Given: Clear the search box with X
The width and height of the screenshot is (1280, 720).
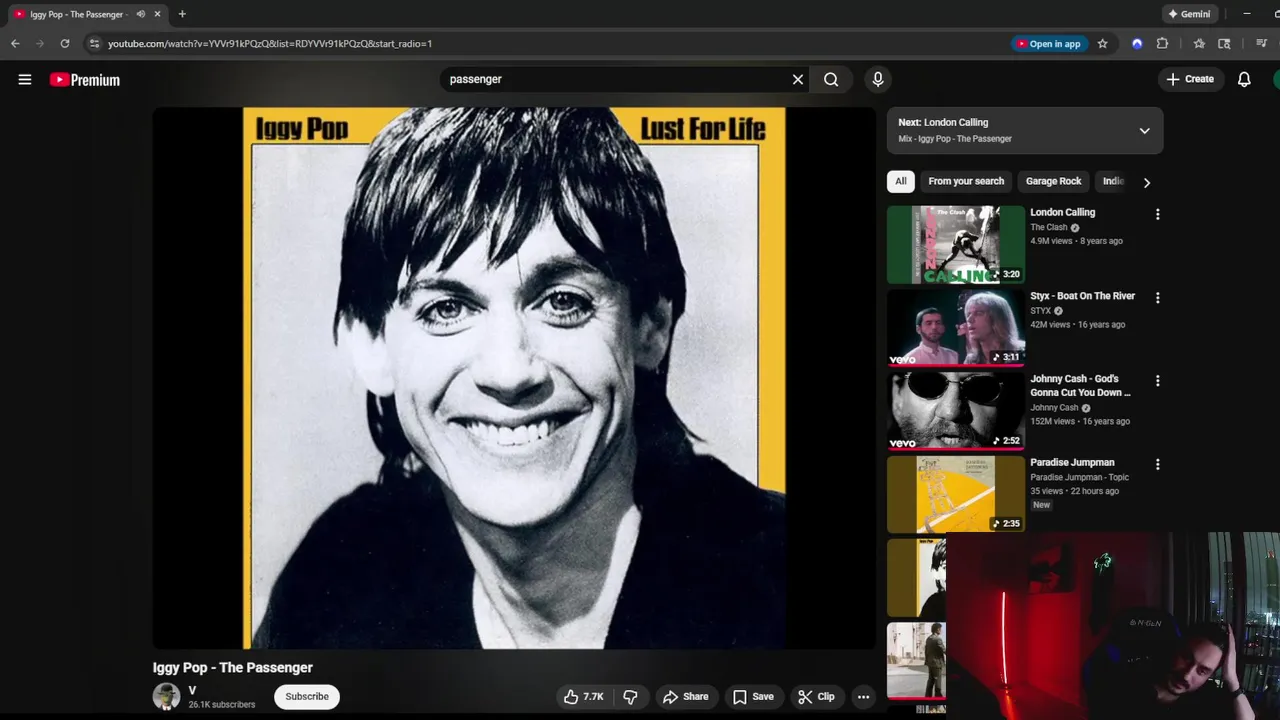Looking at the screenshot, I should coord(798,79).
